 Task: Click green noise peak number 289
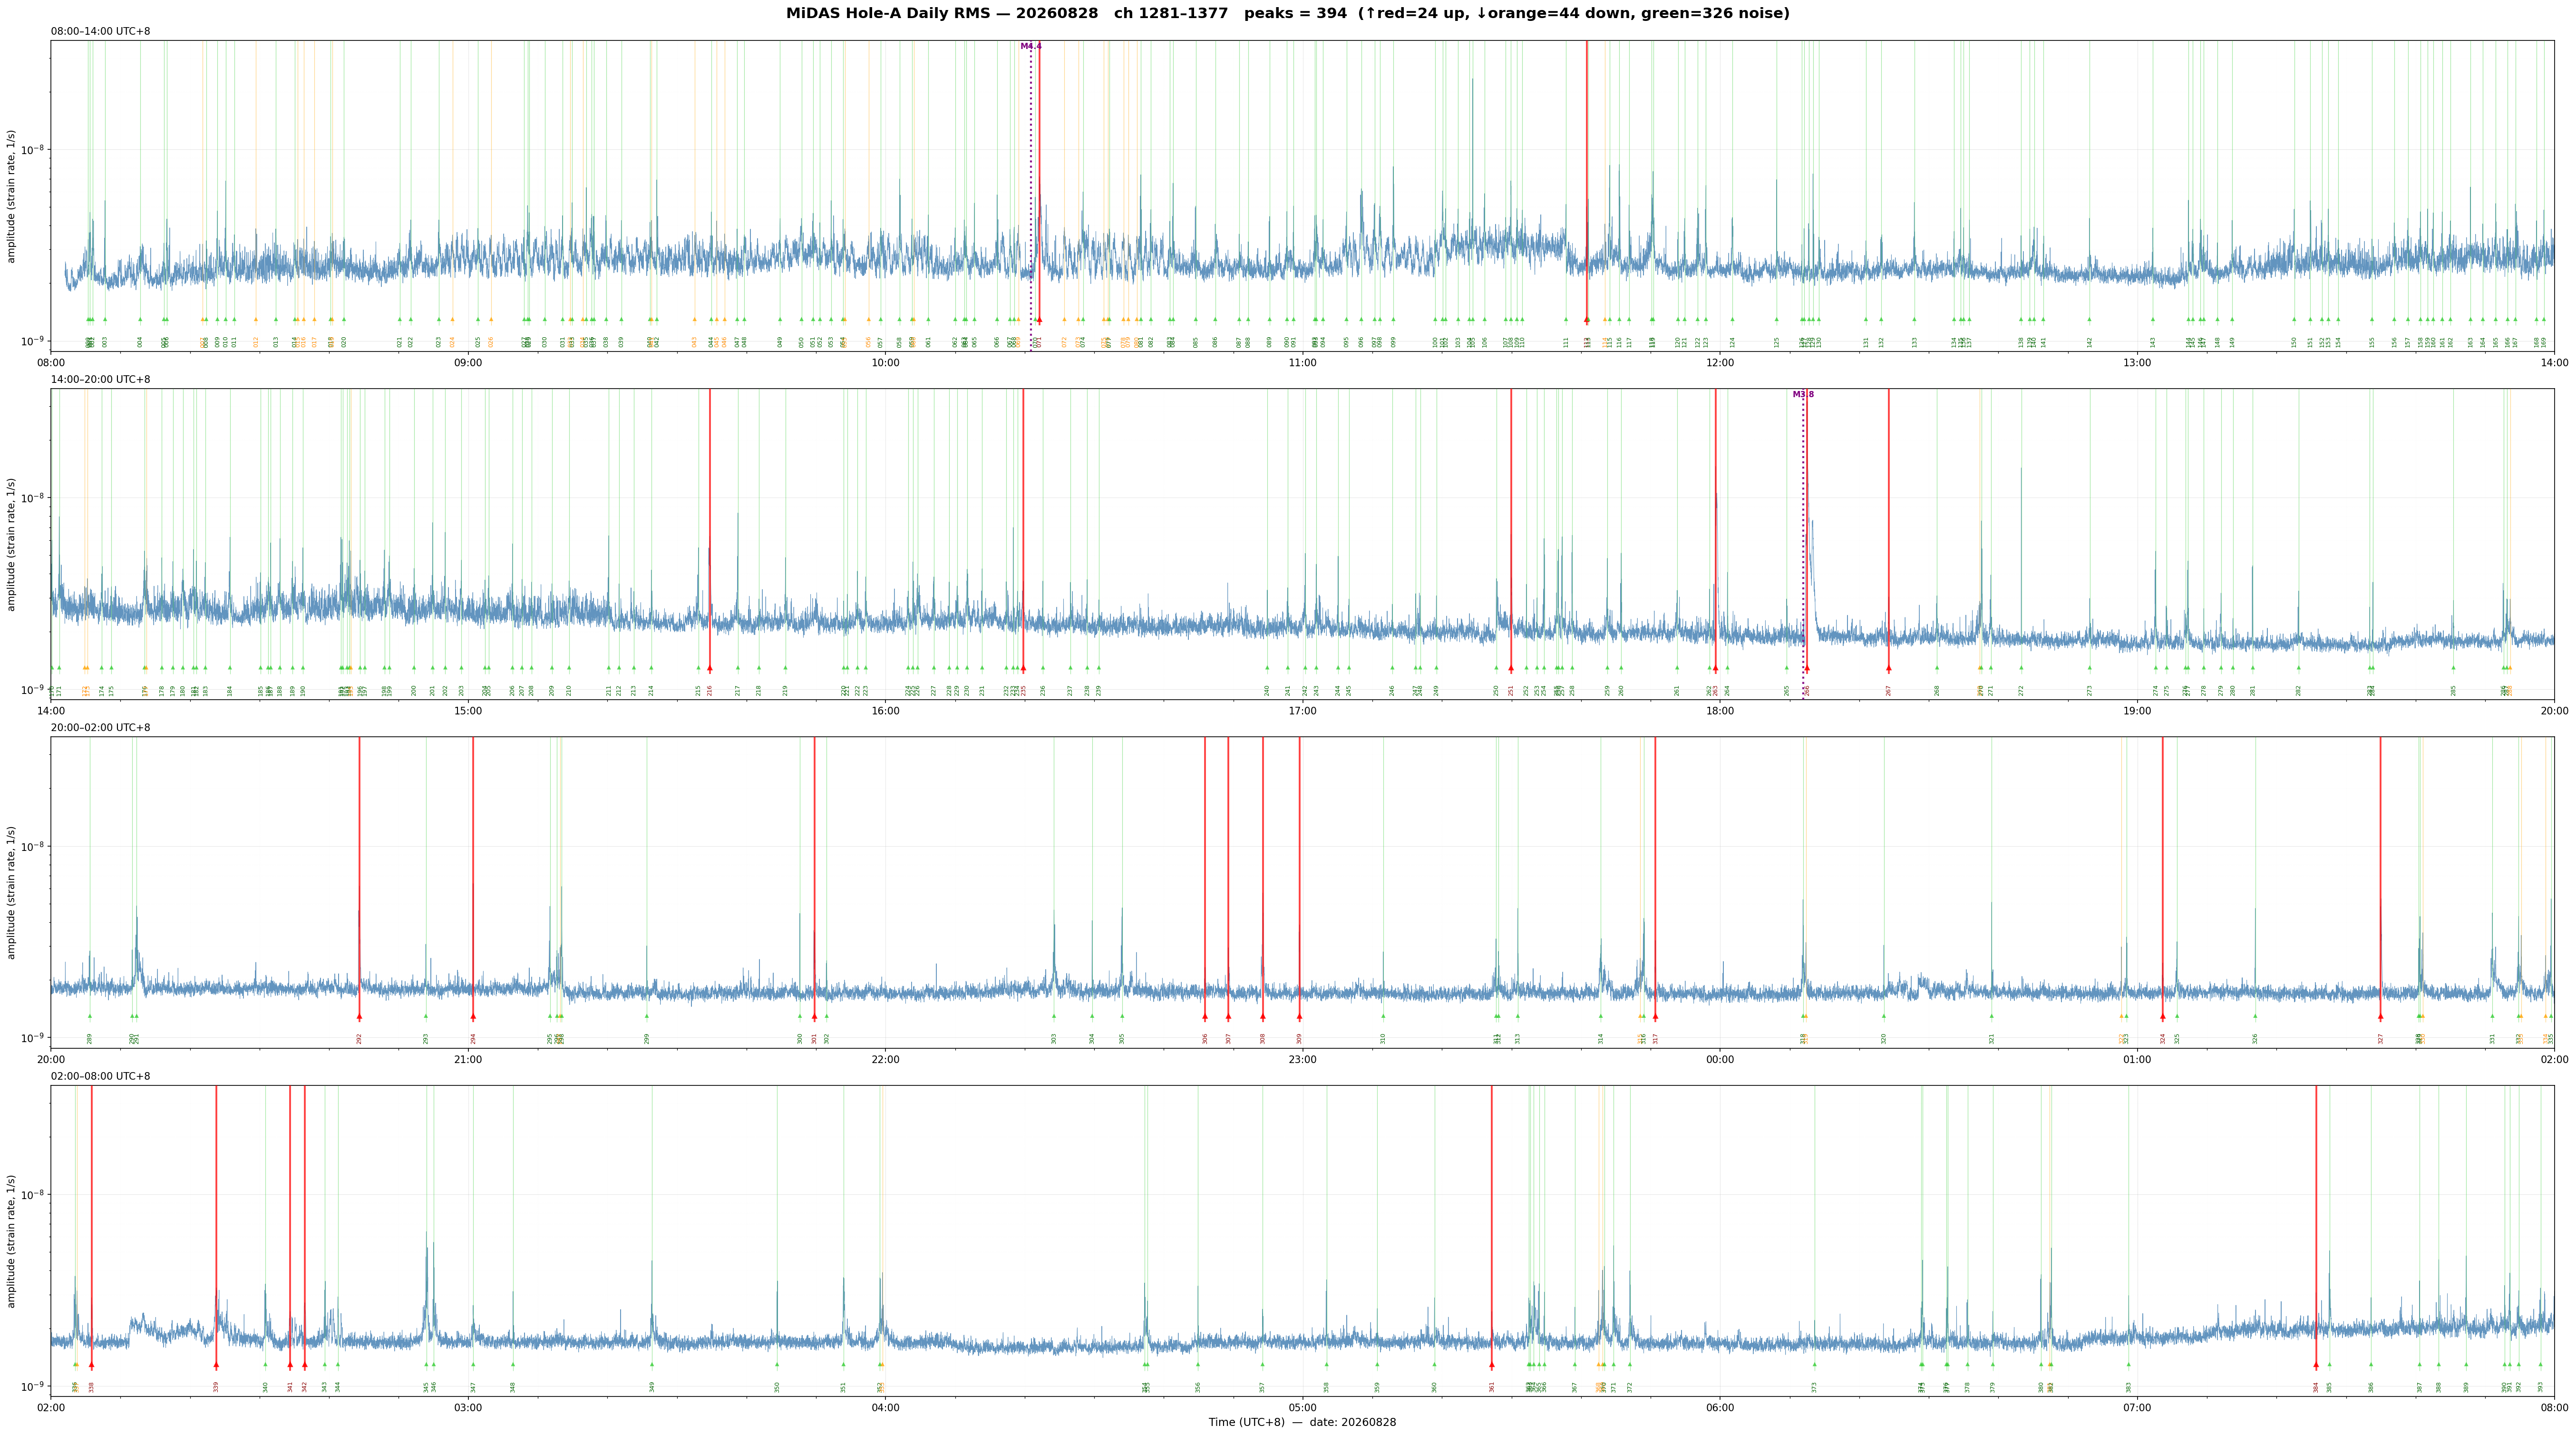click(89, 1039)
